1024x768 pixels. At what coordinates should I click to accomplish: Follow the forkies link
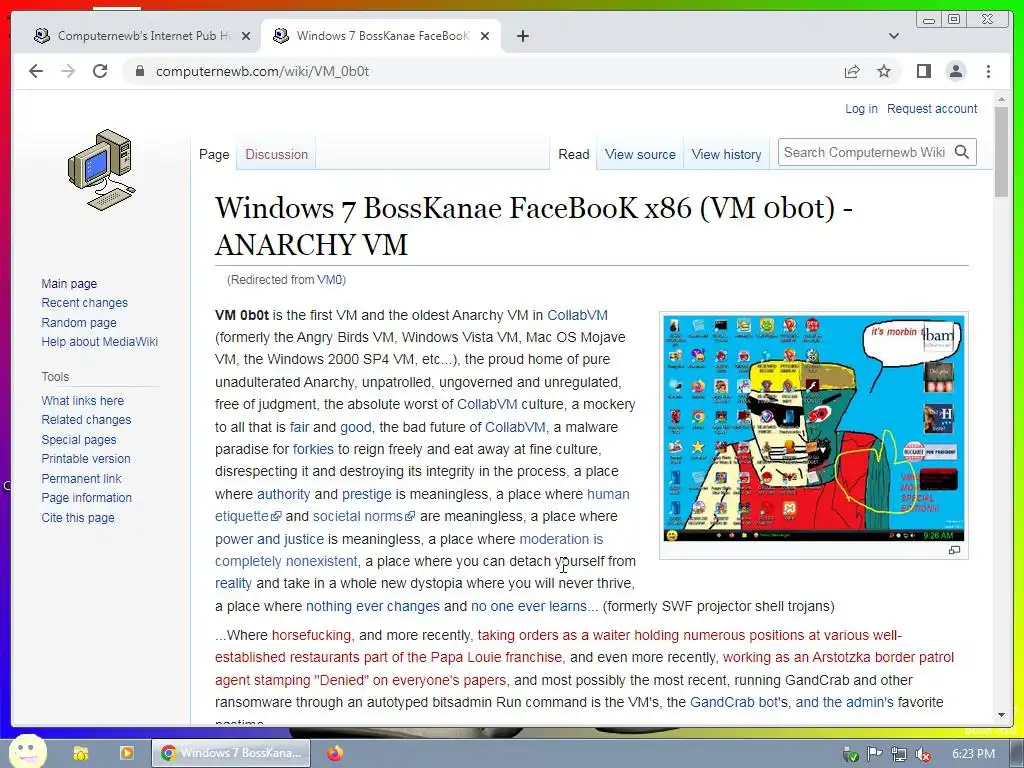pyautogui.click(x=313, y=449)
